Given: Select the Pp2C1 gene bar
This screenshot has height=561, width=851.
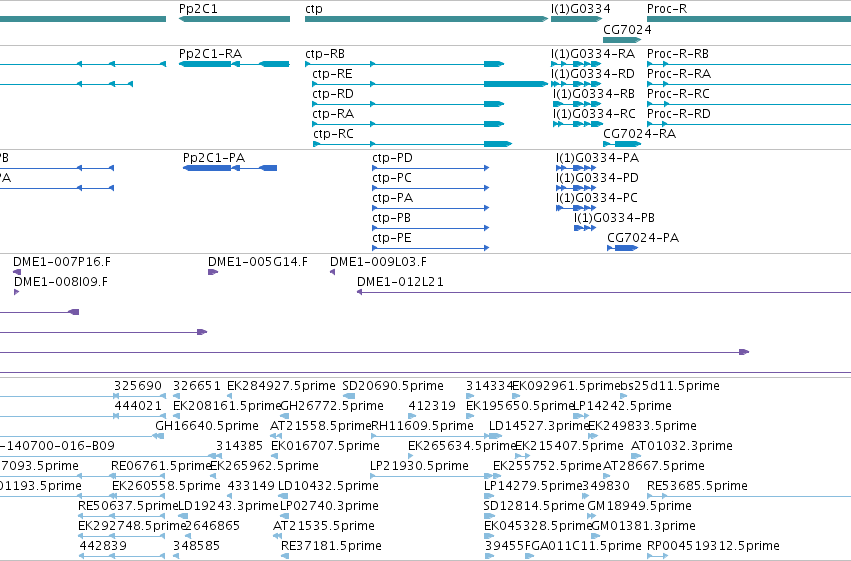Looking at the screenshot, I should (x=234, y=19).
